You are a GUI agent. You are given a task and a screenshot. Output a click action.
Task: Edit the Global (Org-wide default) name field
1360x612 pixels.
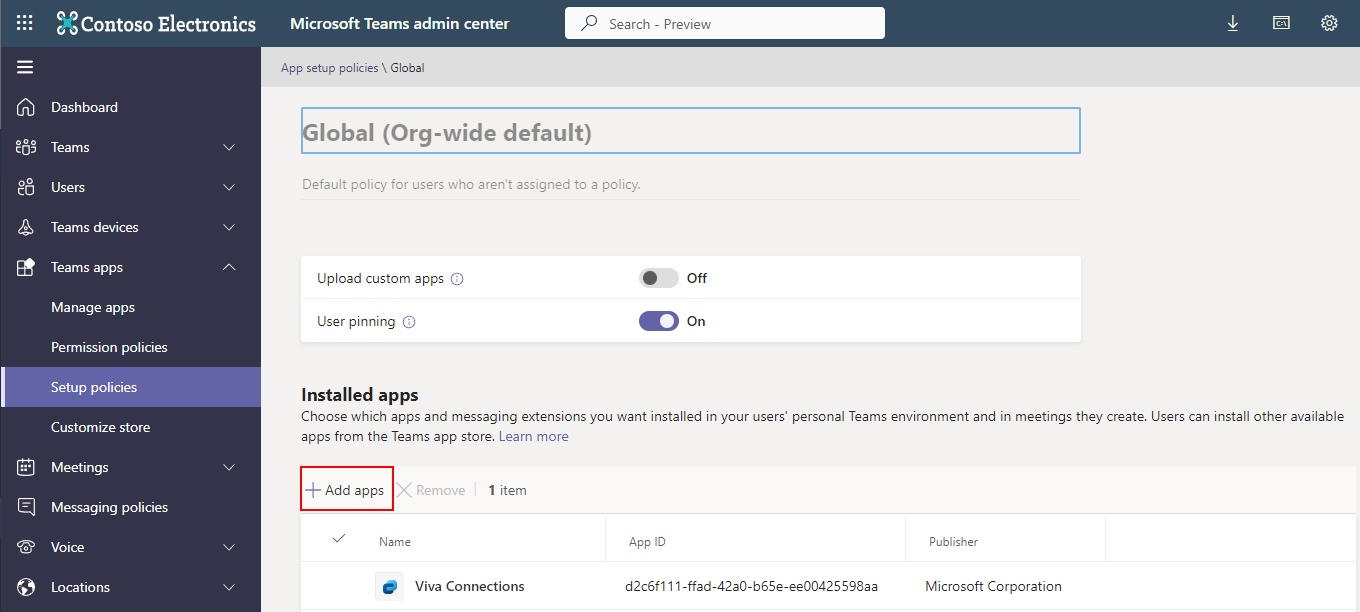click(x=690, y=131)
